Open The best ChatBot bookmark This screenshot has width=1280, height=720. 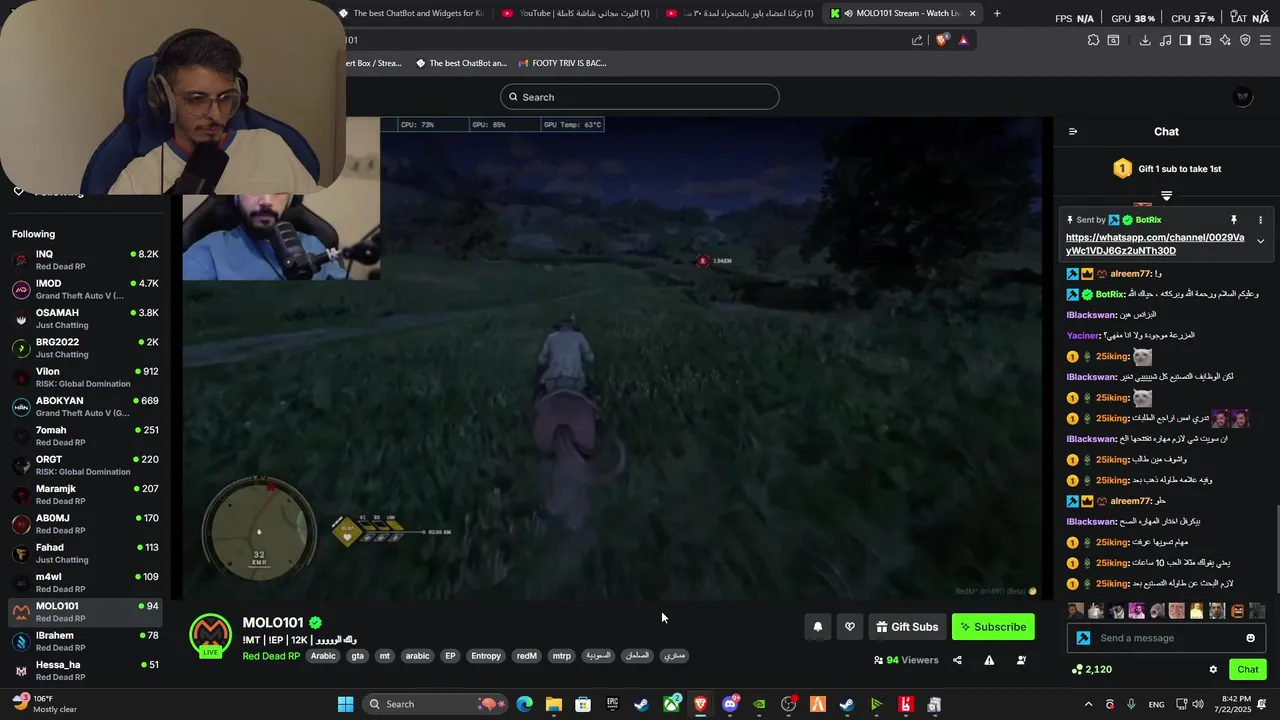463,63
